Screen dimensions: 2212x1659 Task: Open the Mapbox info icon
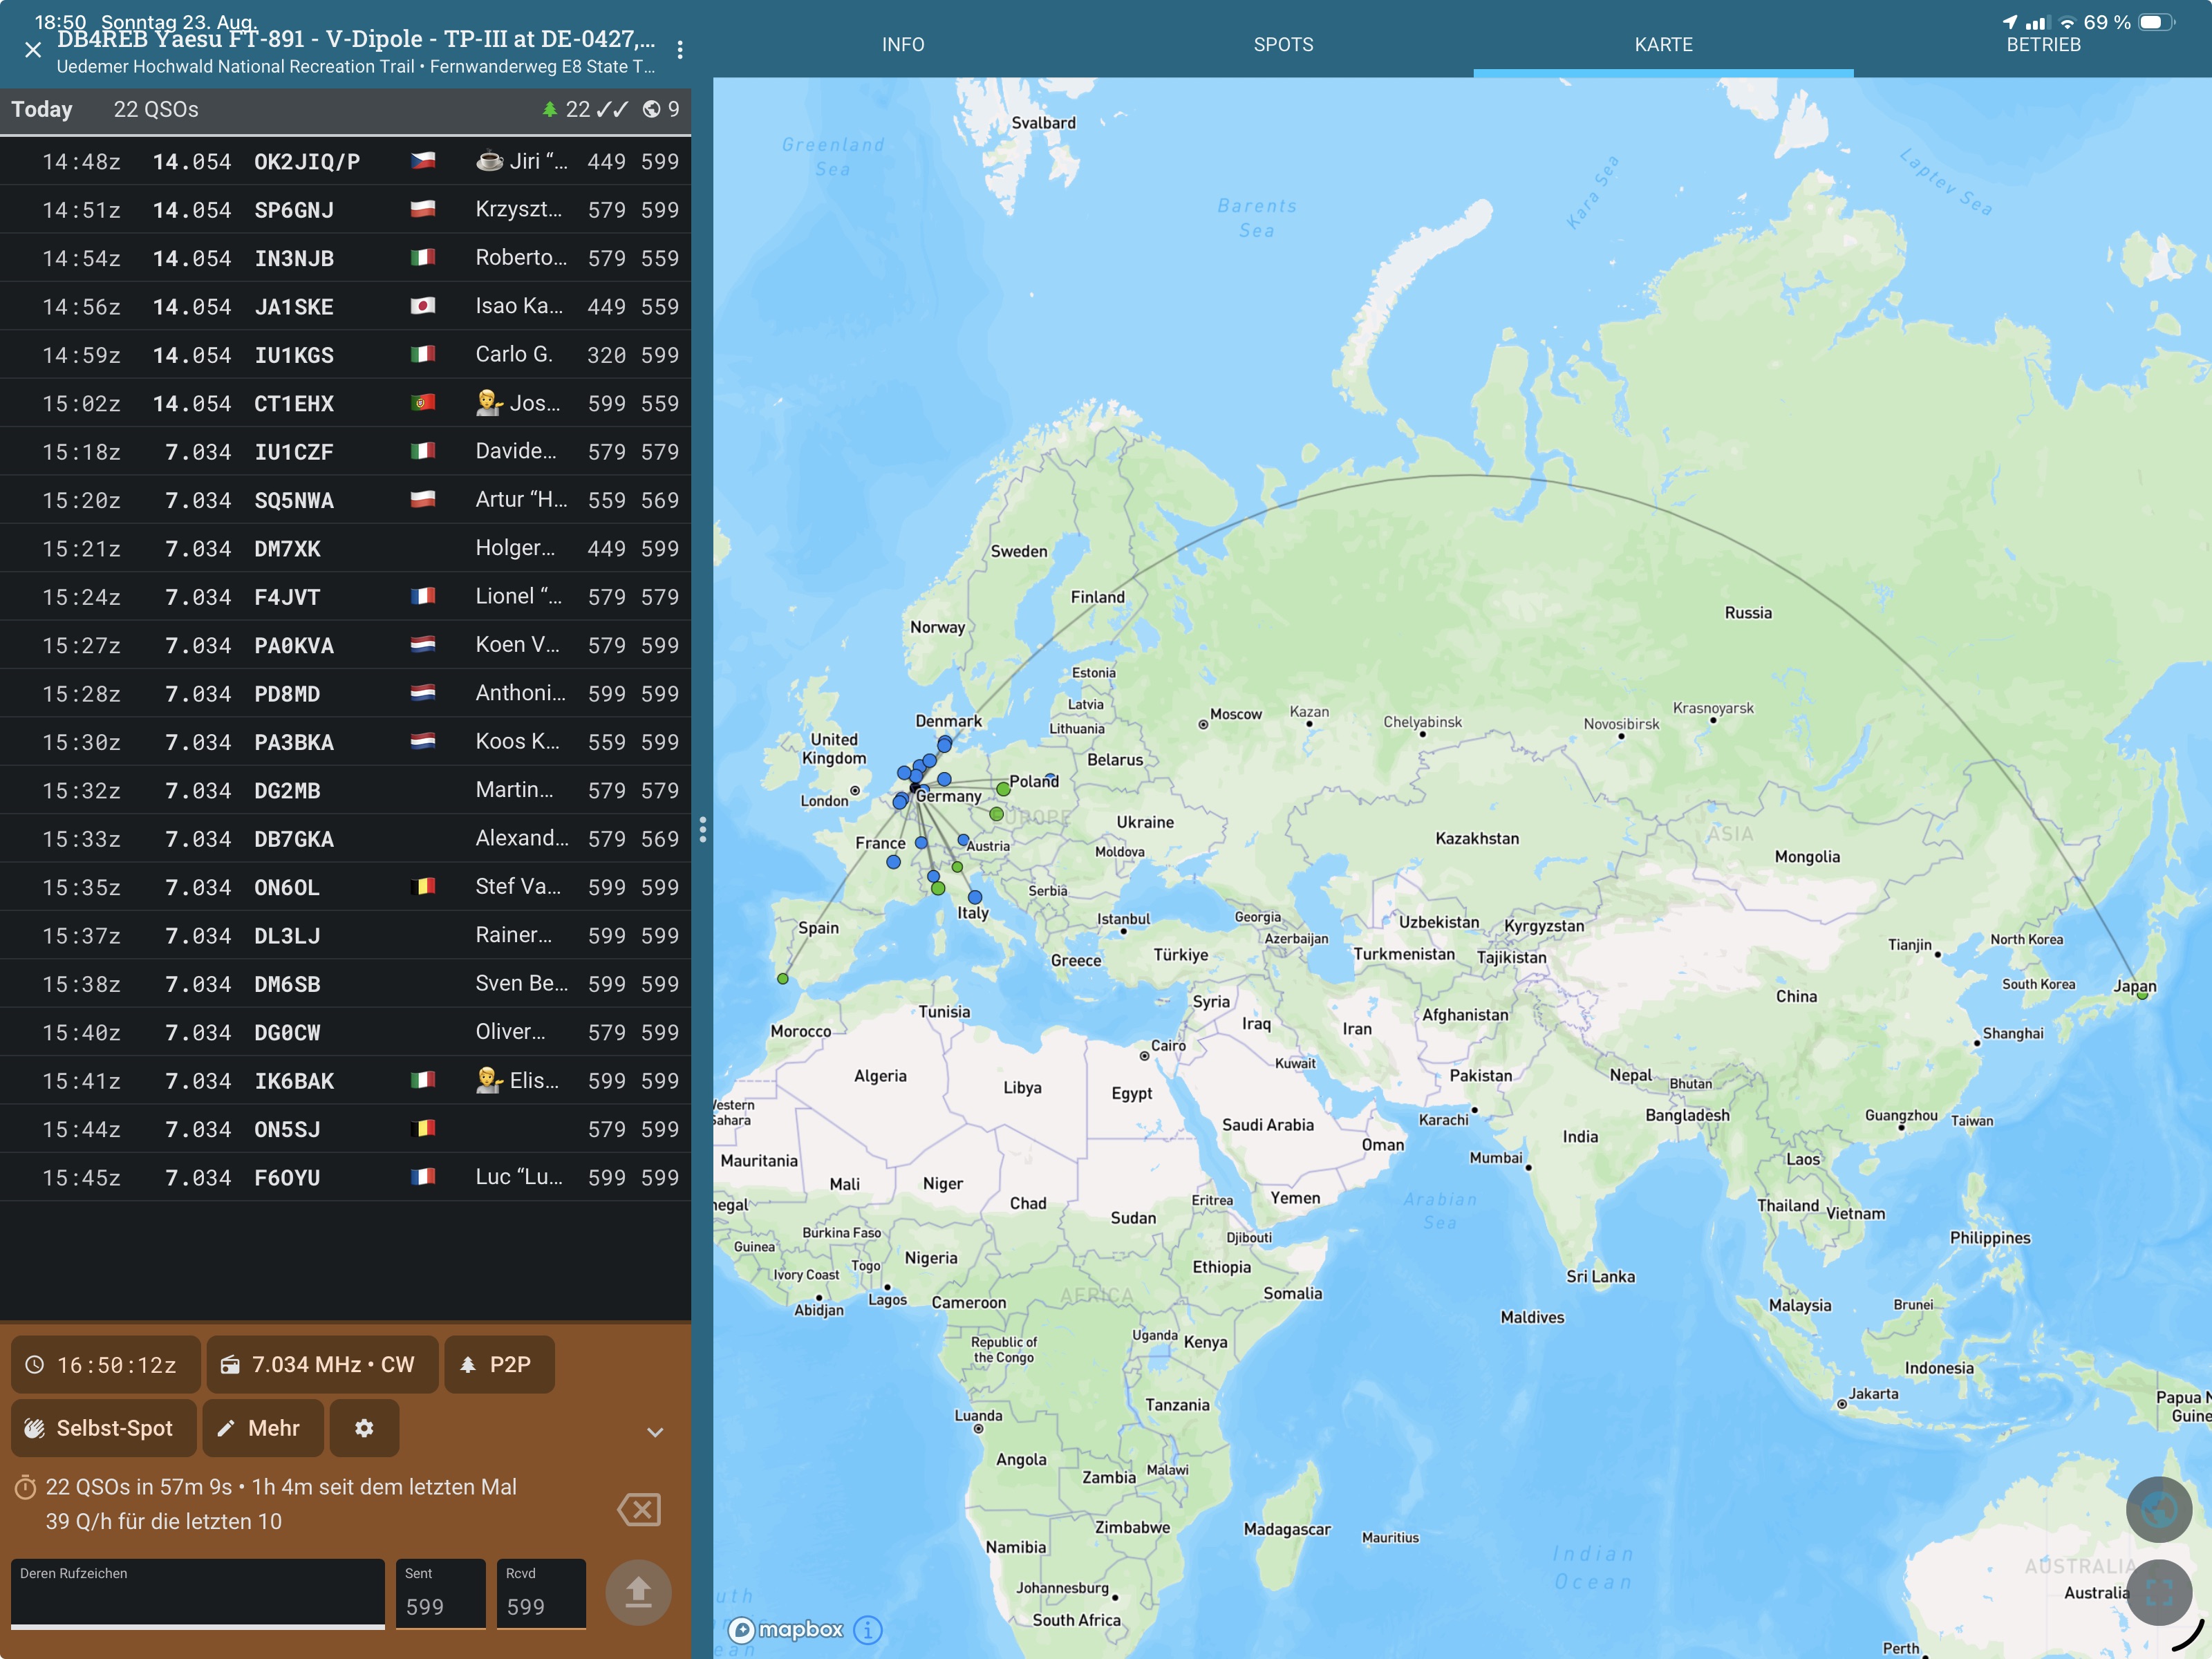pos(868,1630)
